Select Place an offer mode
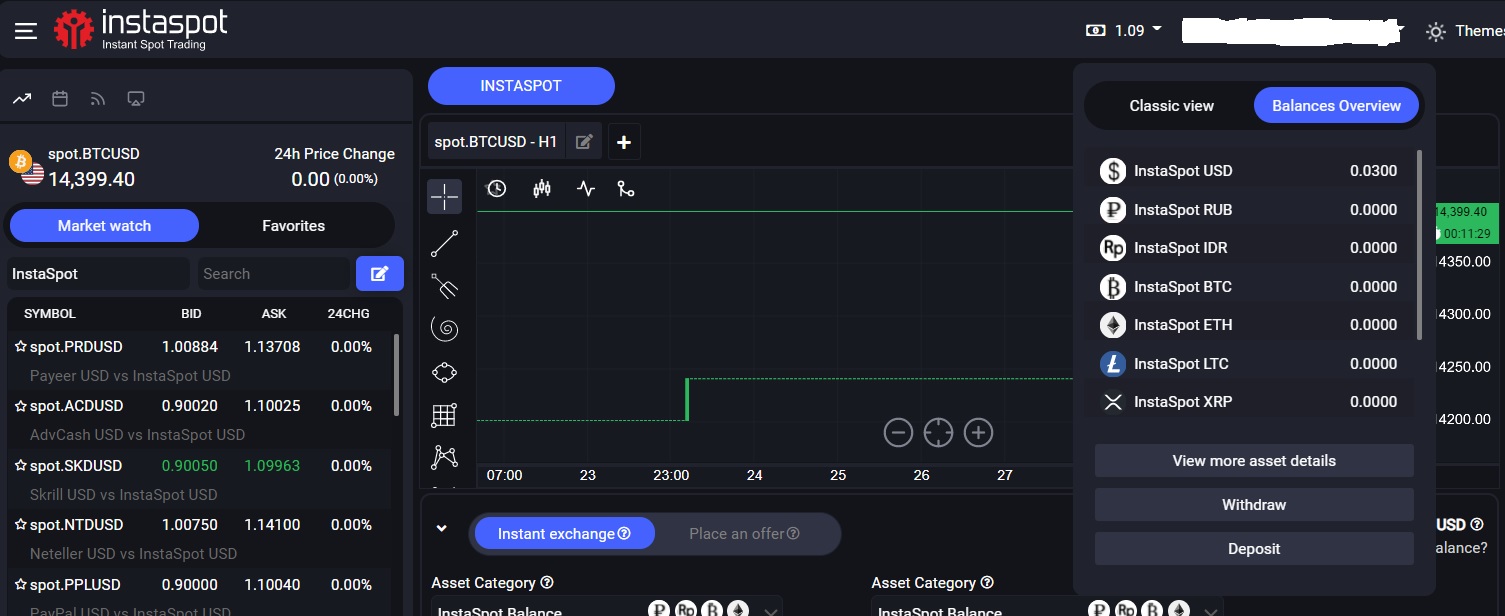 [744, 534]
